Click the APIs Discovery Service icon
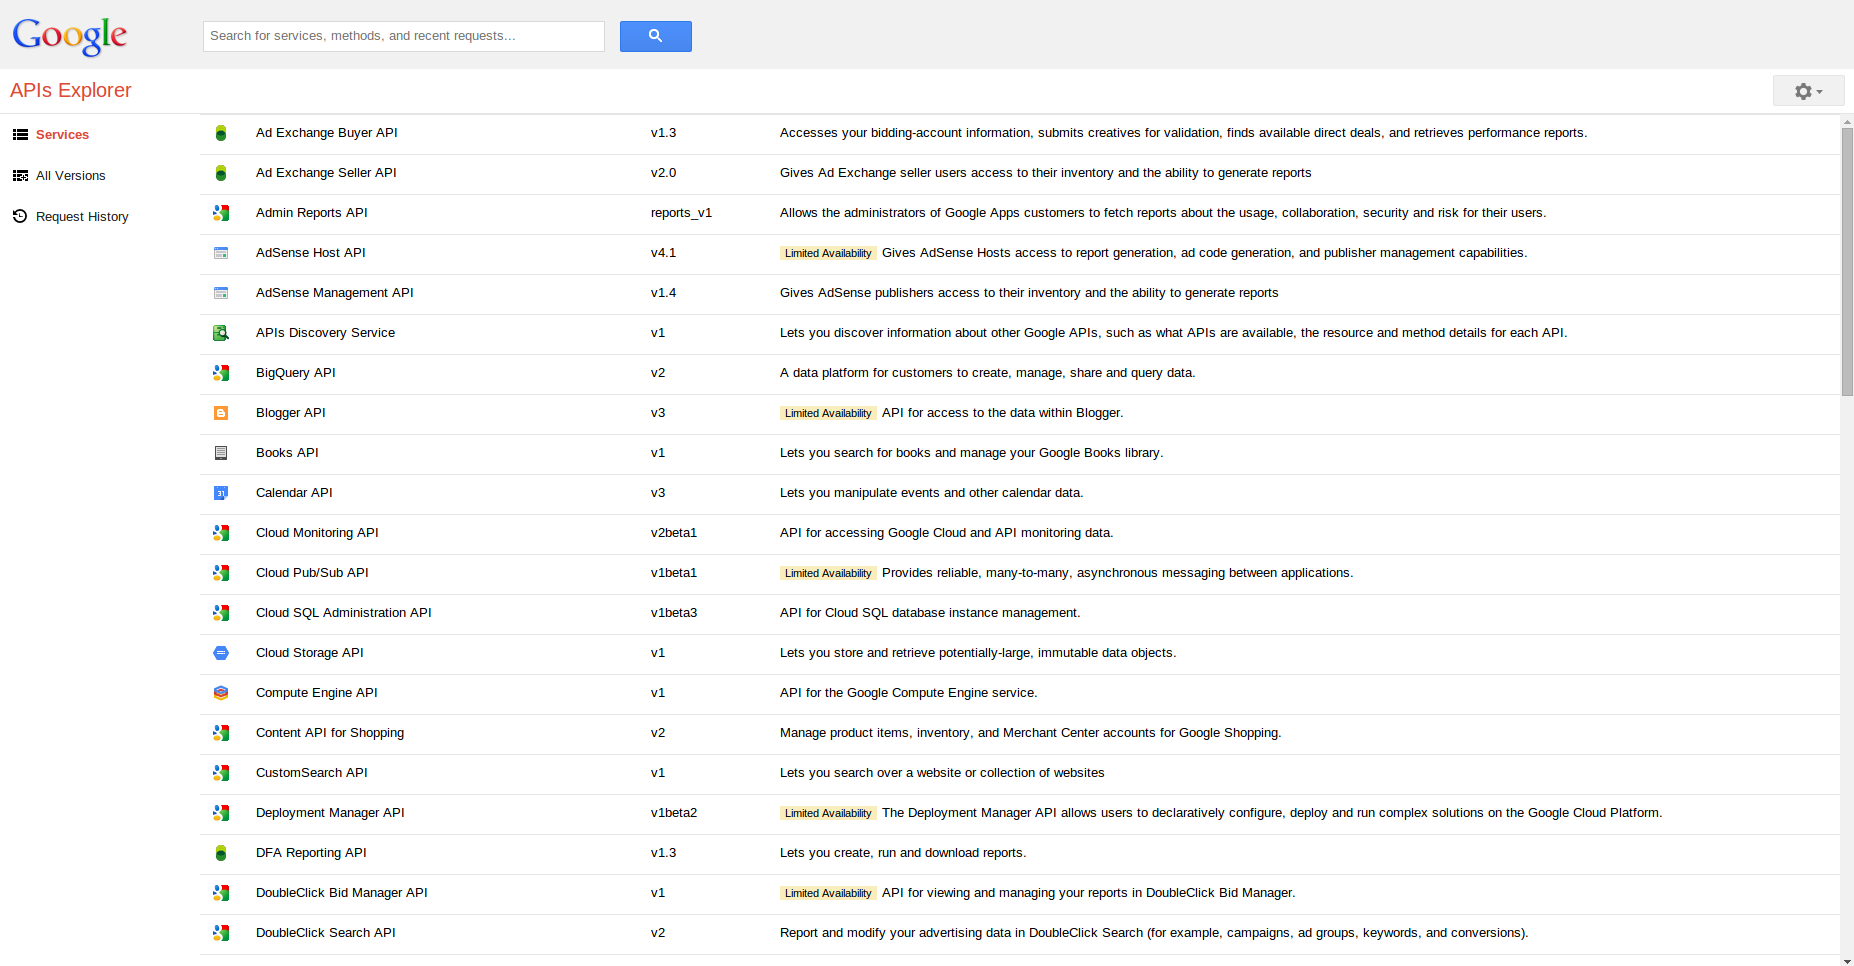The height and width of the screenshot is (966, 1854). pos(221,333)
